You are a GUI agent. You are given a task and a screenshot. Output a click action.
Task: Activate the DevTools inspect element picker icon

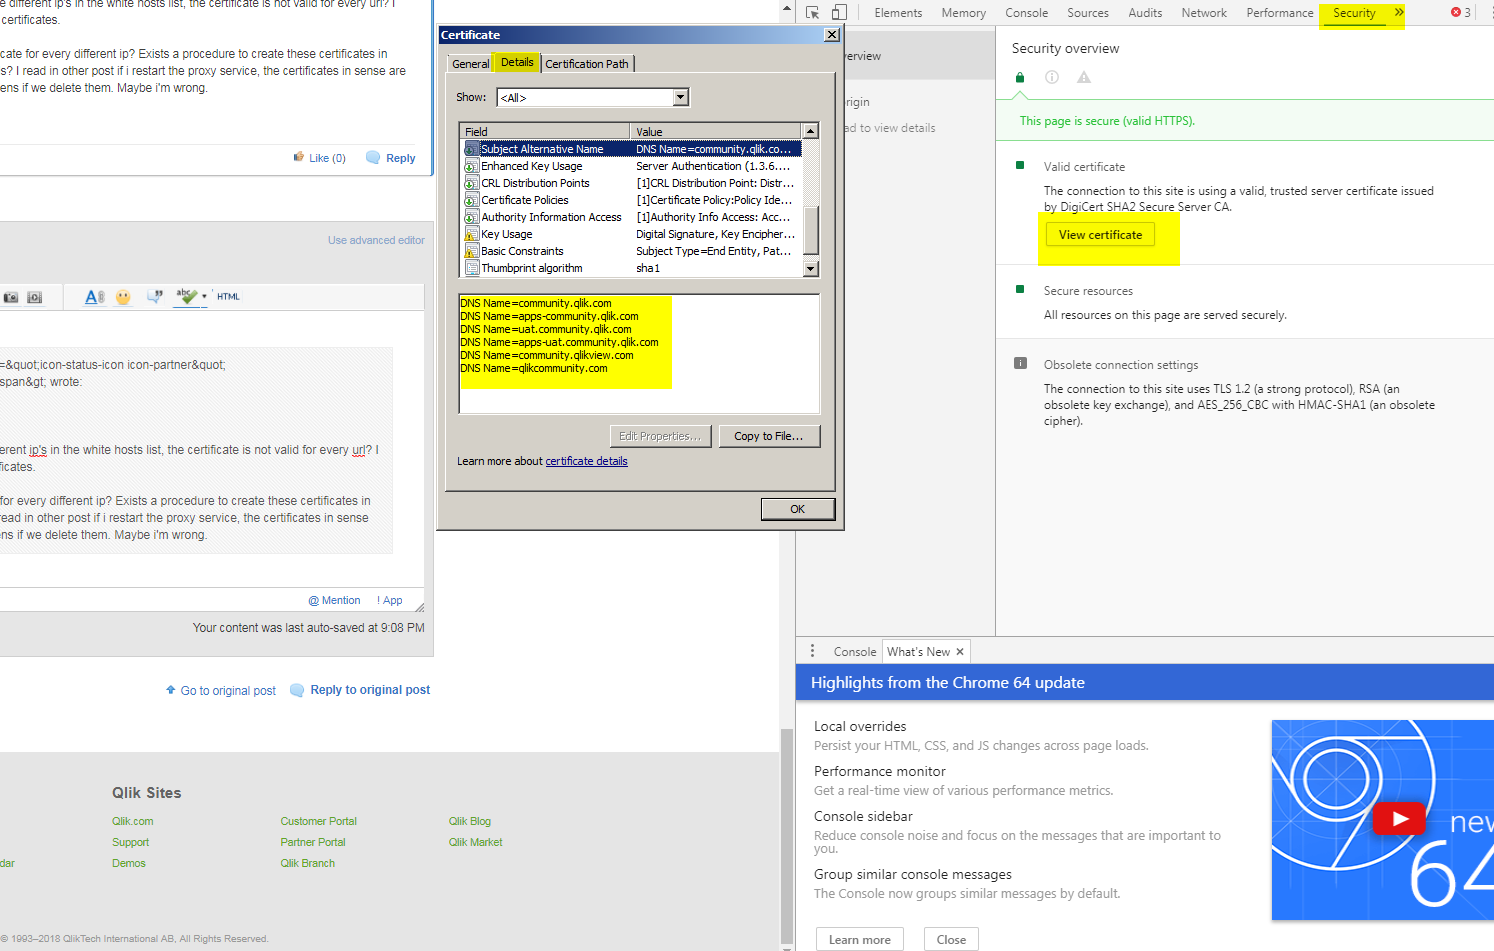coord(812,13)
